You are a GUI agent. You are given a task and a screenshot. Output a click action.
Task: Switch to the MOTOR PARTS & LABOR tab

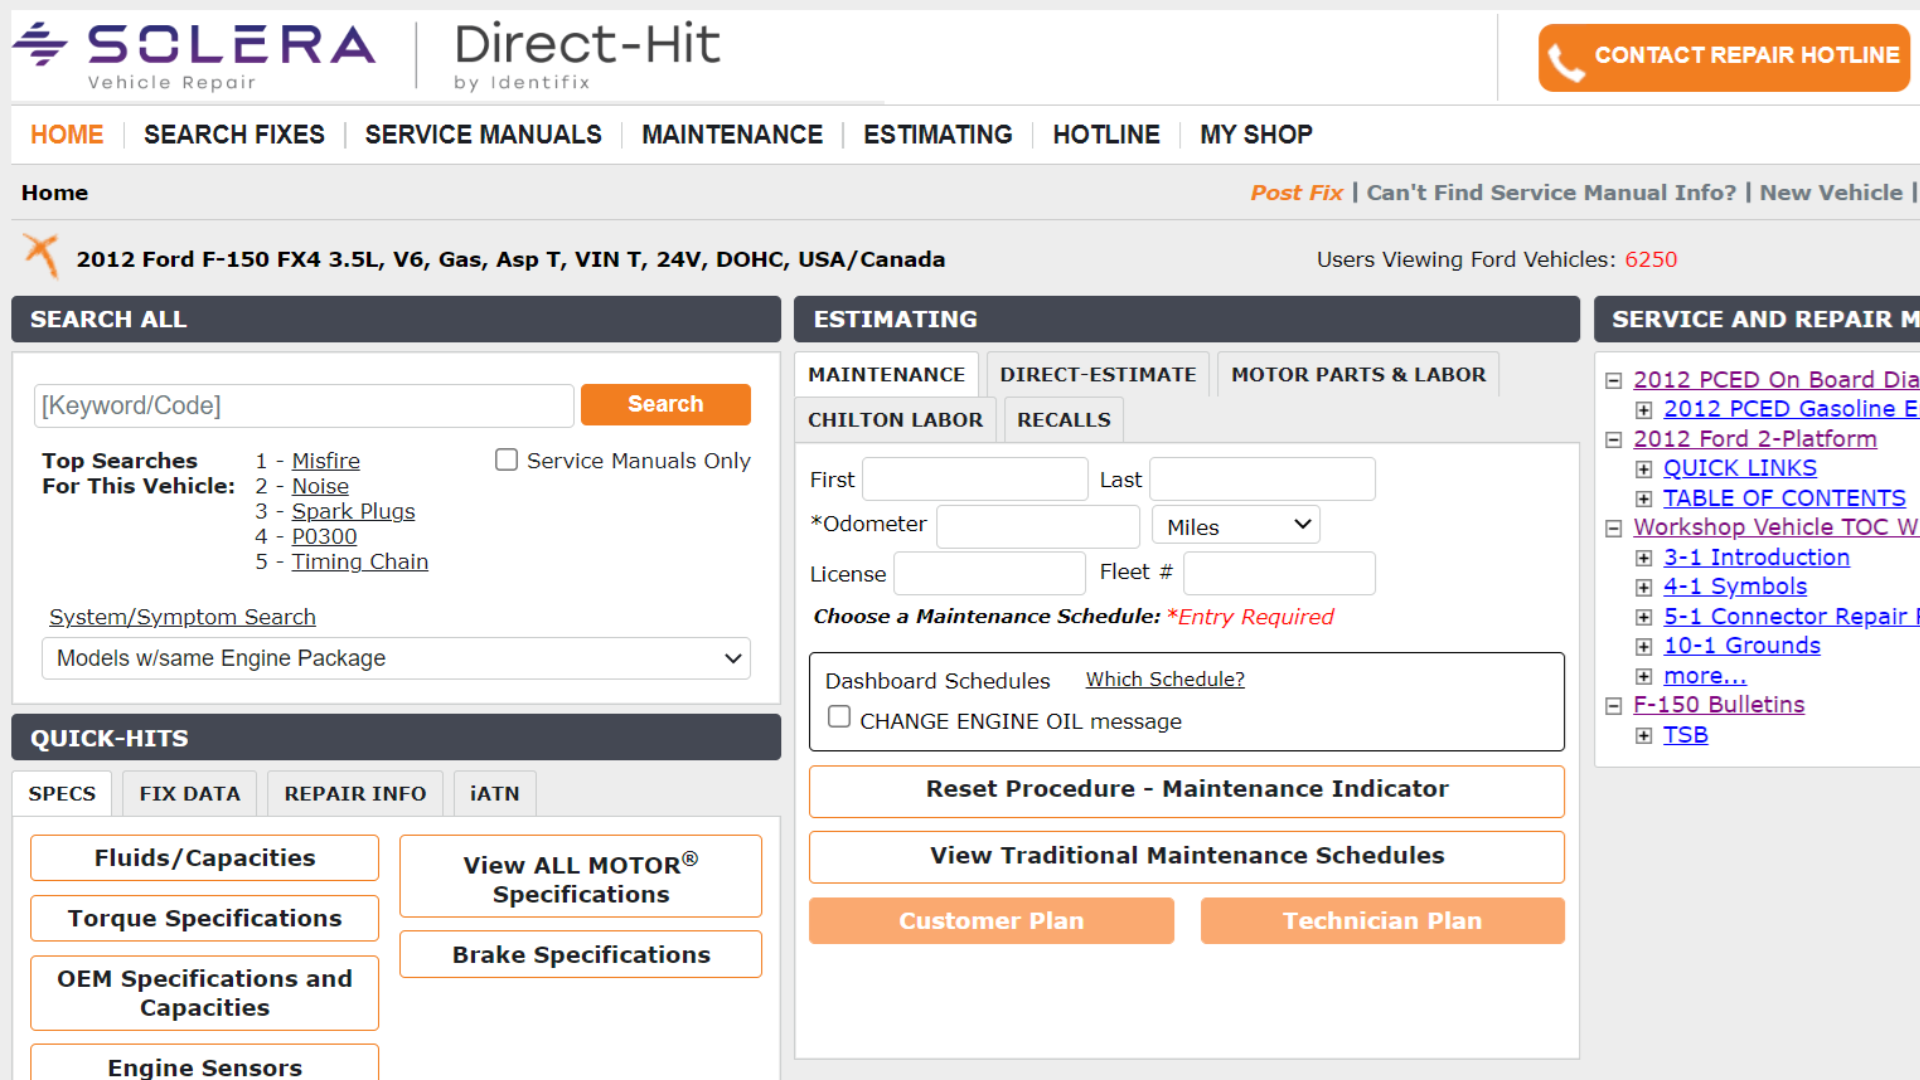[1358, 374]
